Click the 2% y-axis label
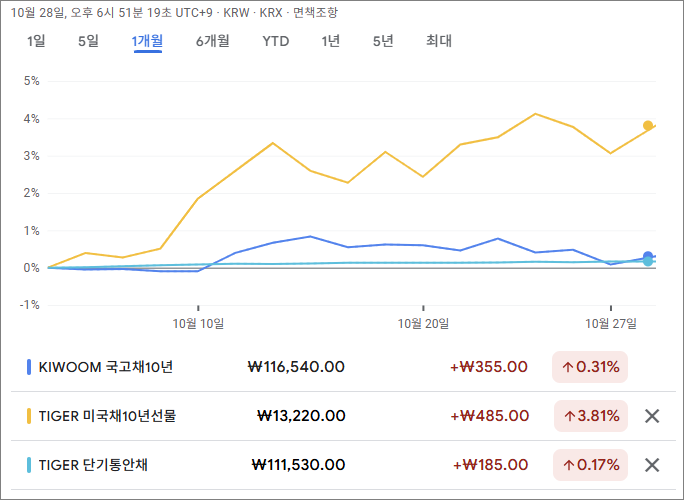Viewport: 684px width, 500px height. 31,193
